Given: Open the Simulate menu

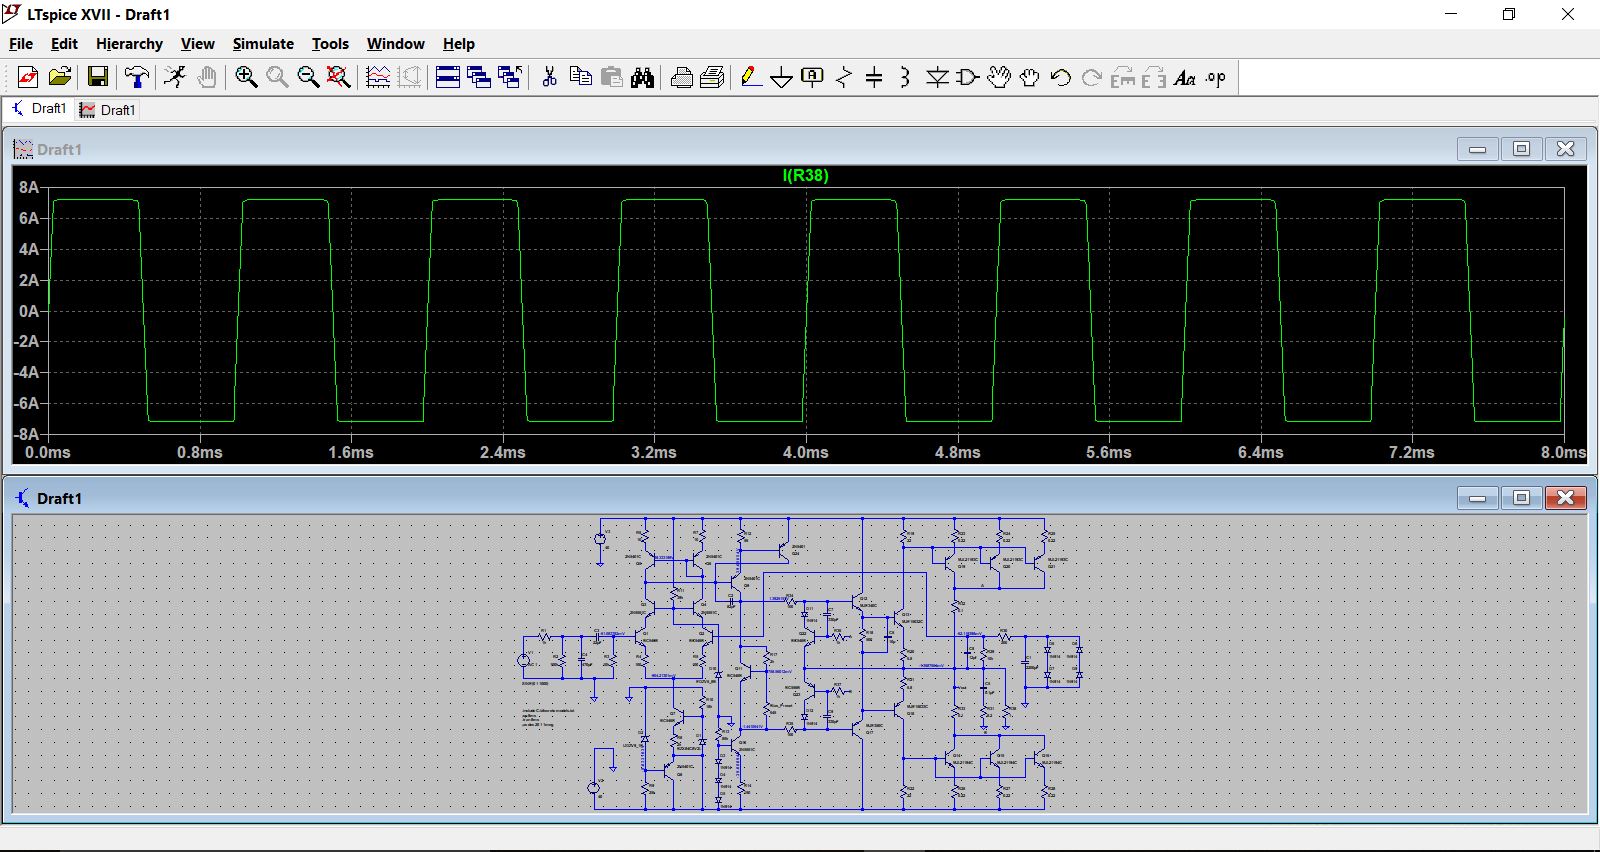Looking at the screenshot, I should click(x=263, y=44).
